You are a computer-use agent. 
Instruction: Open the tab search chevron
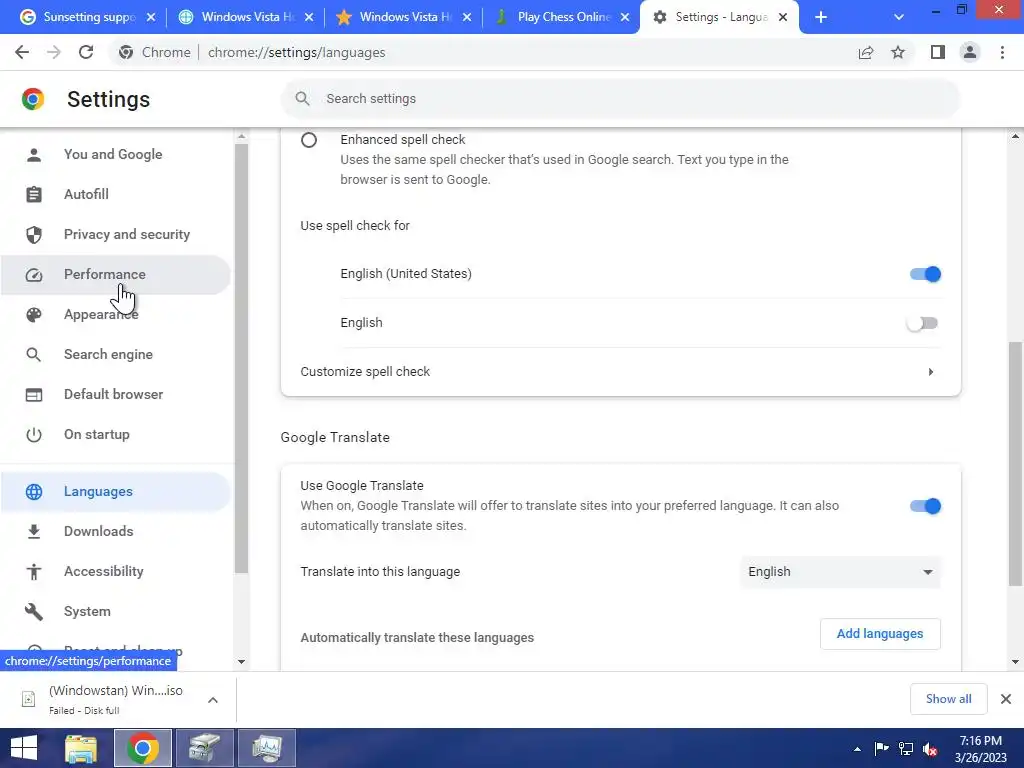pos(899,17)
